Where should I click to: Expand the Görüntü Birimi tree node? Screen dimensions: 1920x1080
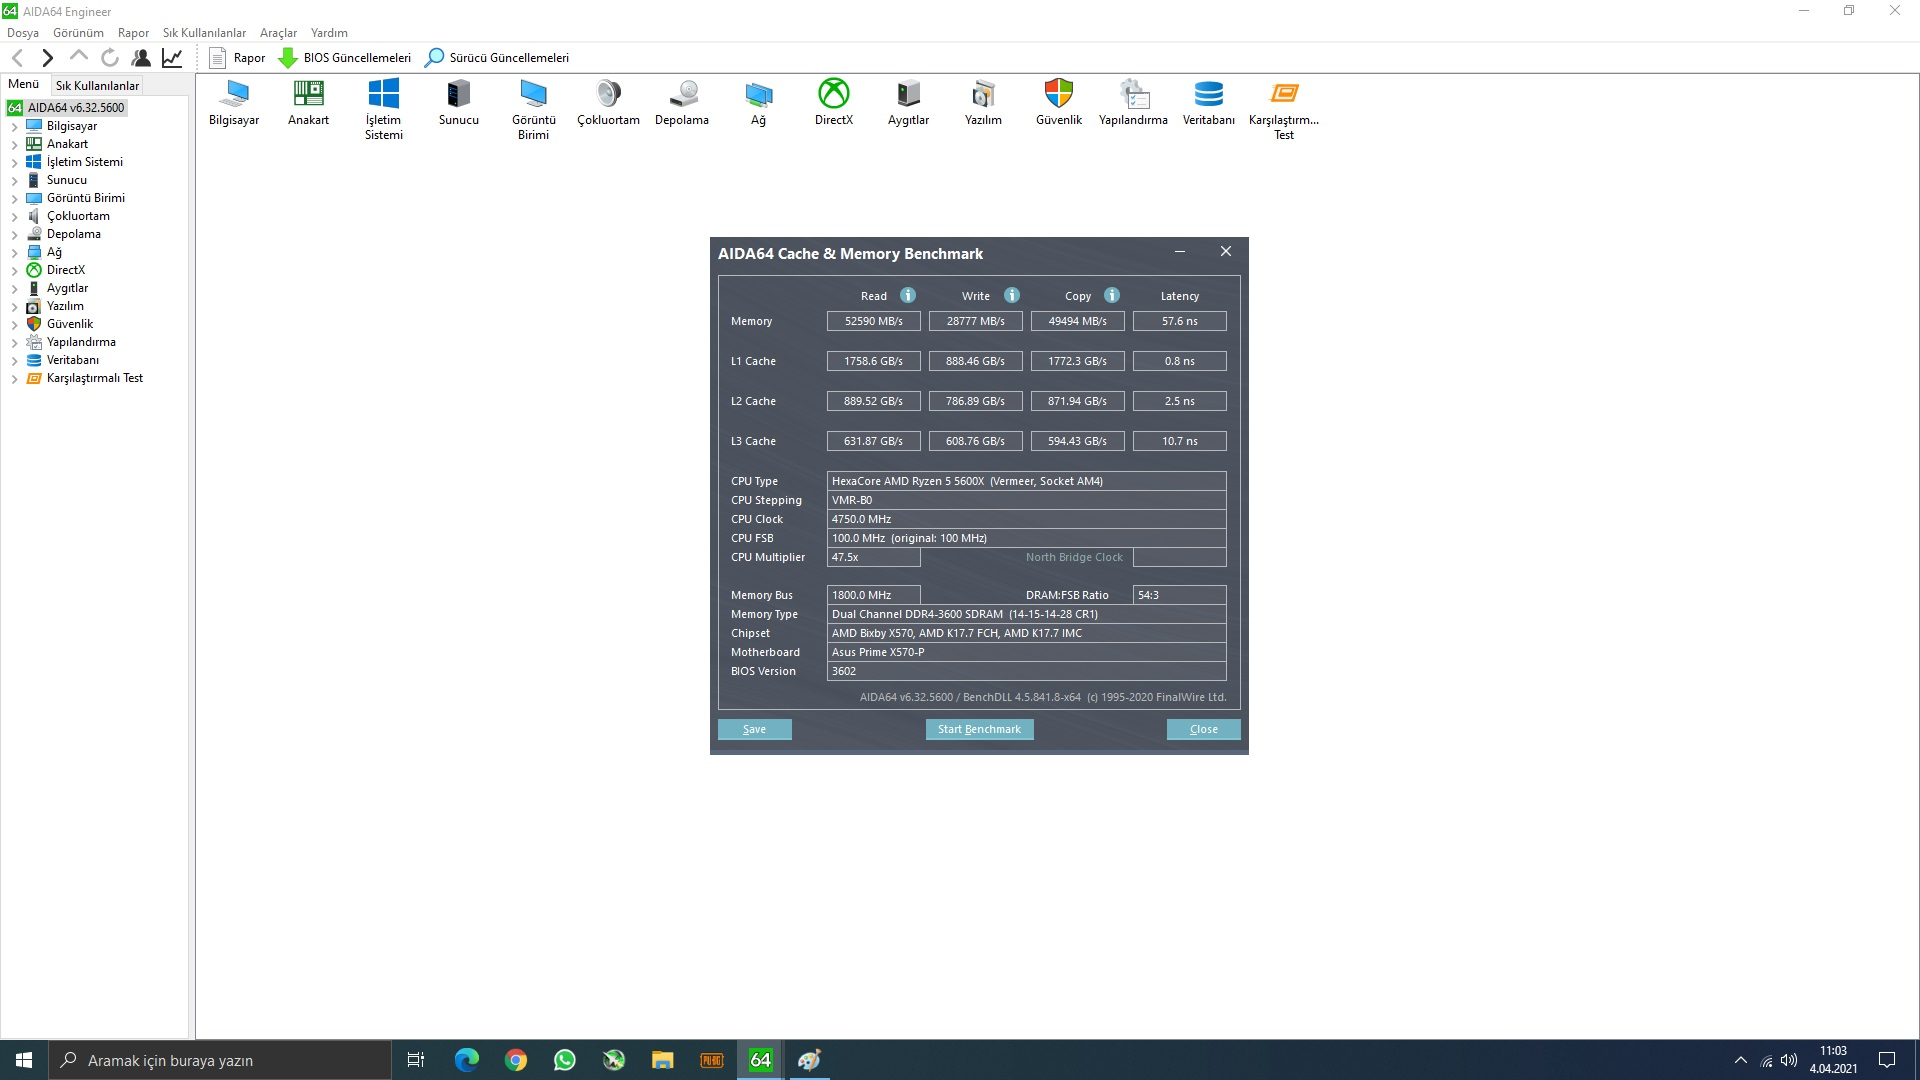14,199
